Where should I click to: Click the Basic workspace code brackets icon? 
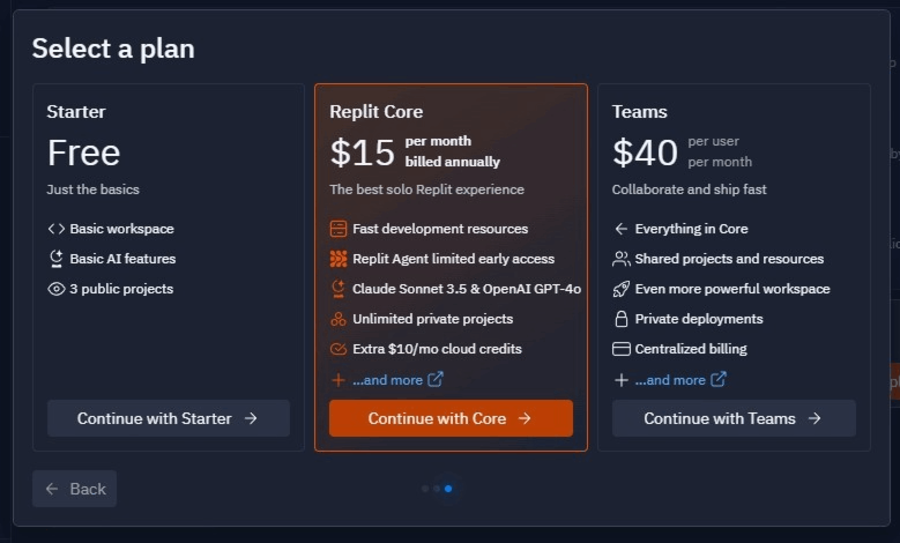[x=56, y=228]
